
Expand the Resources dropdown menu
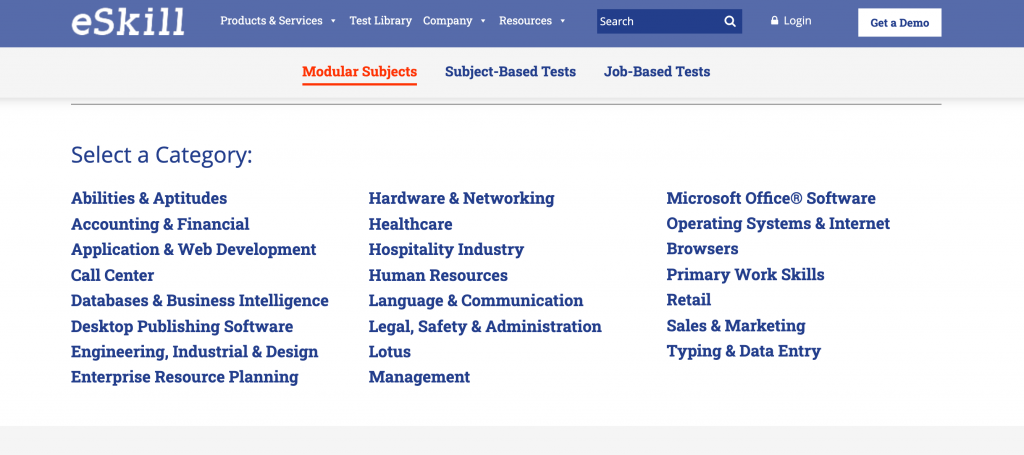click(532, 21)
